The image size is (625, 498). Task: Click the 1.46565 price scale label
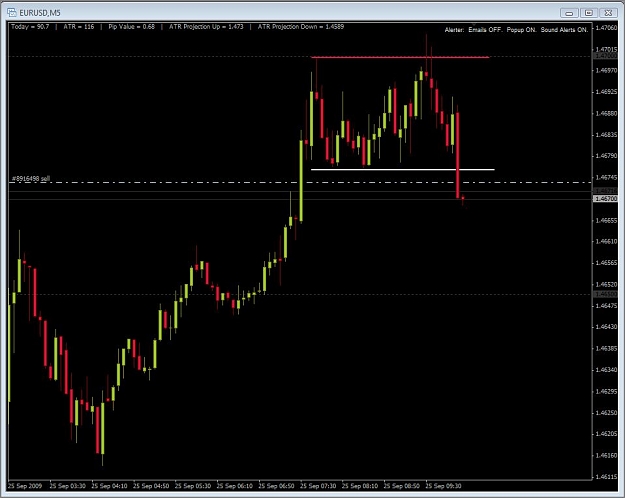pyautogui.click(x=606, y=263)
